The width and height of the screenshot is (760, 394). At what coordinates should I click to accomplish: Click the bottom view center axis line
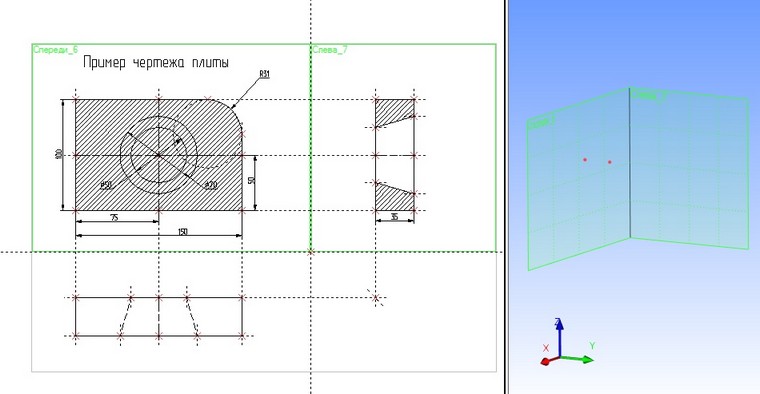click(159, 316)
